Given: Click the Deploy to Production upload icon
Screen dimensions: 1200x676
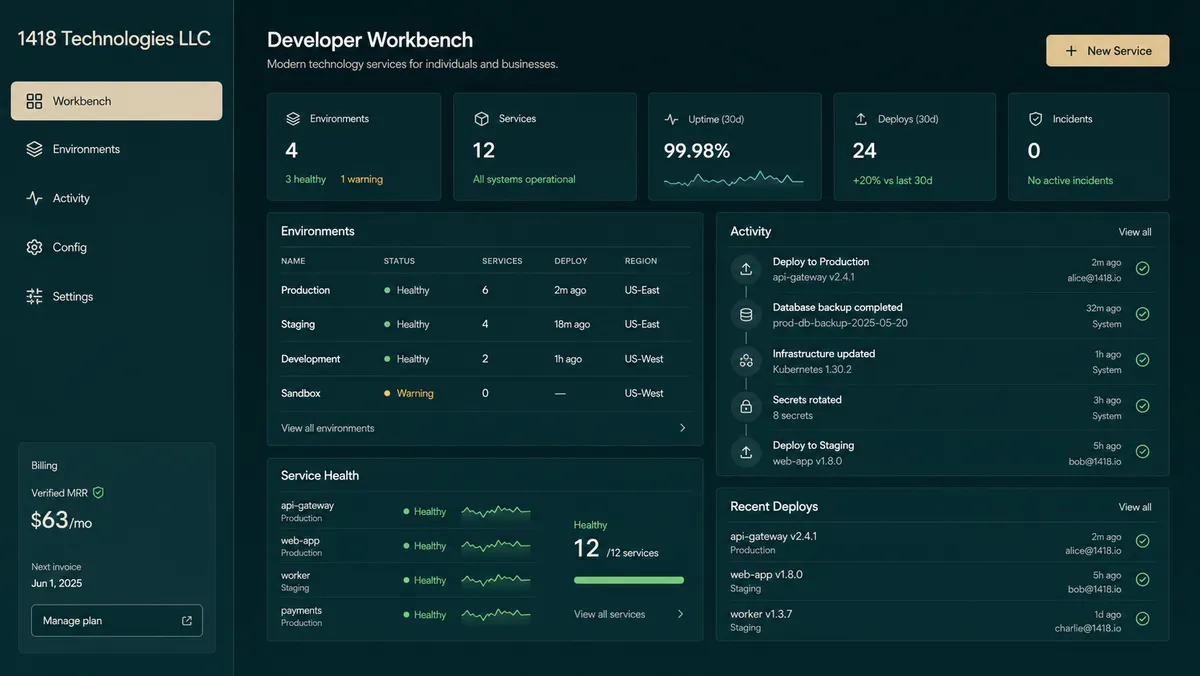Looking at the screenshot, I should [746, 269].
